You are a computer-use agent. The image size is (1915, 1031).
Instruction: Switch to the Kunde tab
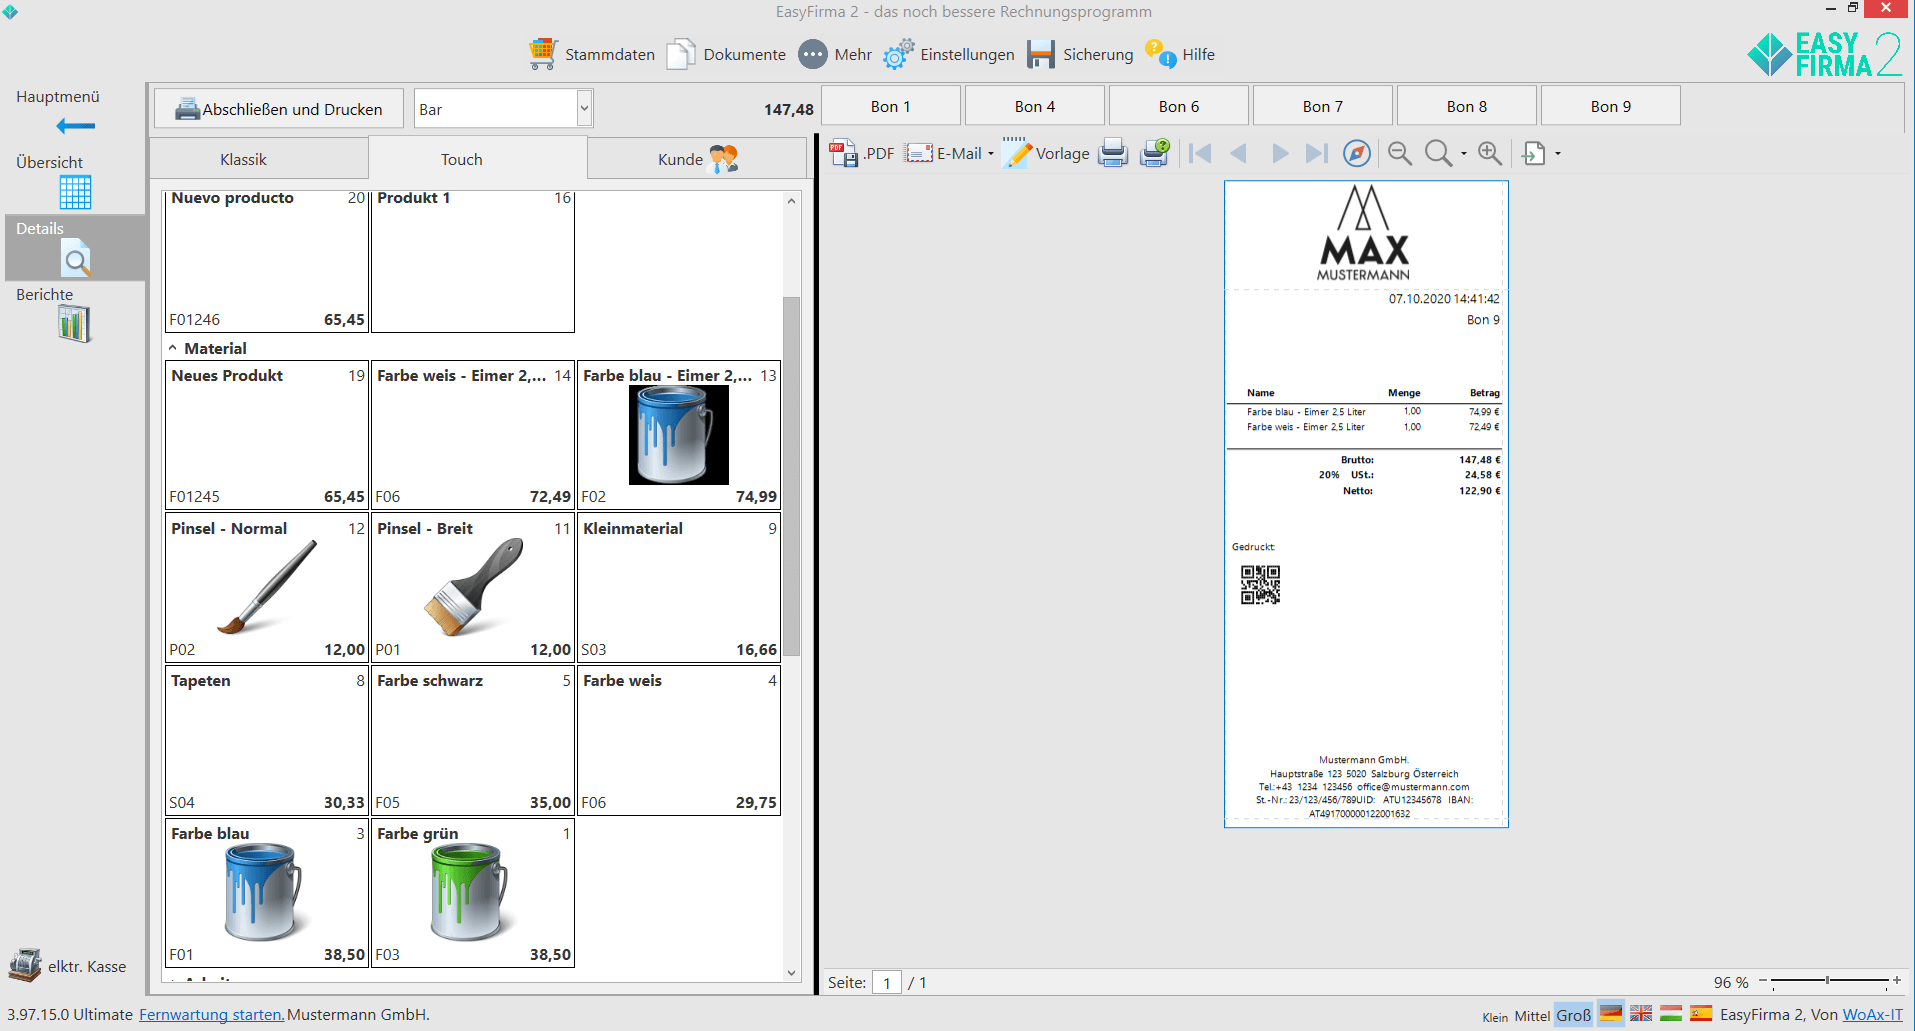tap(697, 159)
